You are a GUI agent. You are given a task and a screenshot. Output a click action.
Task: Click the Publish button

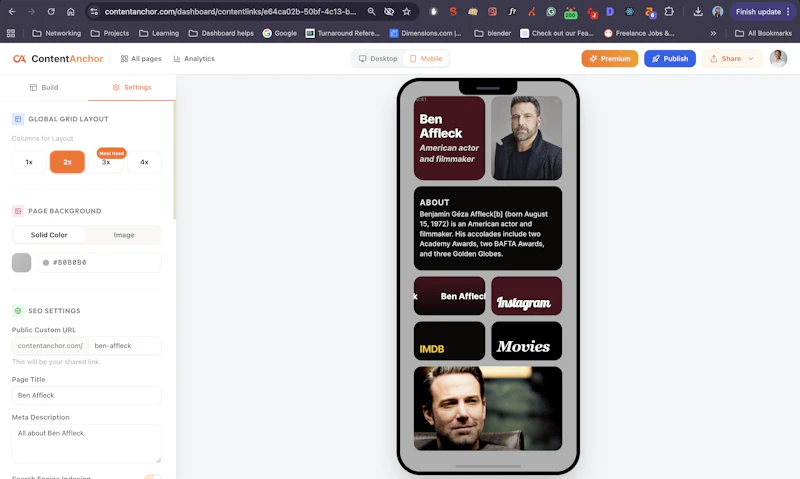tap(670, 59)
